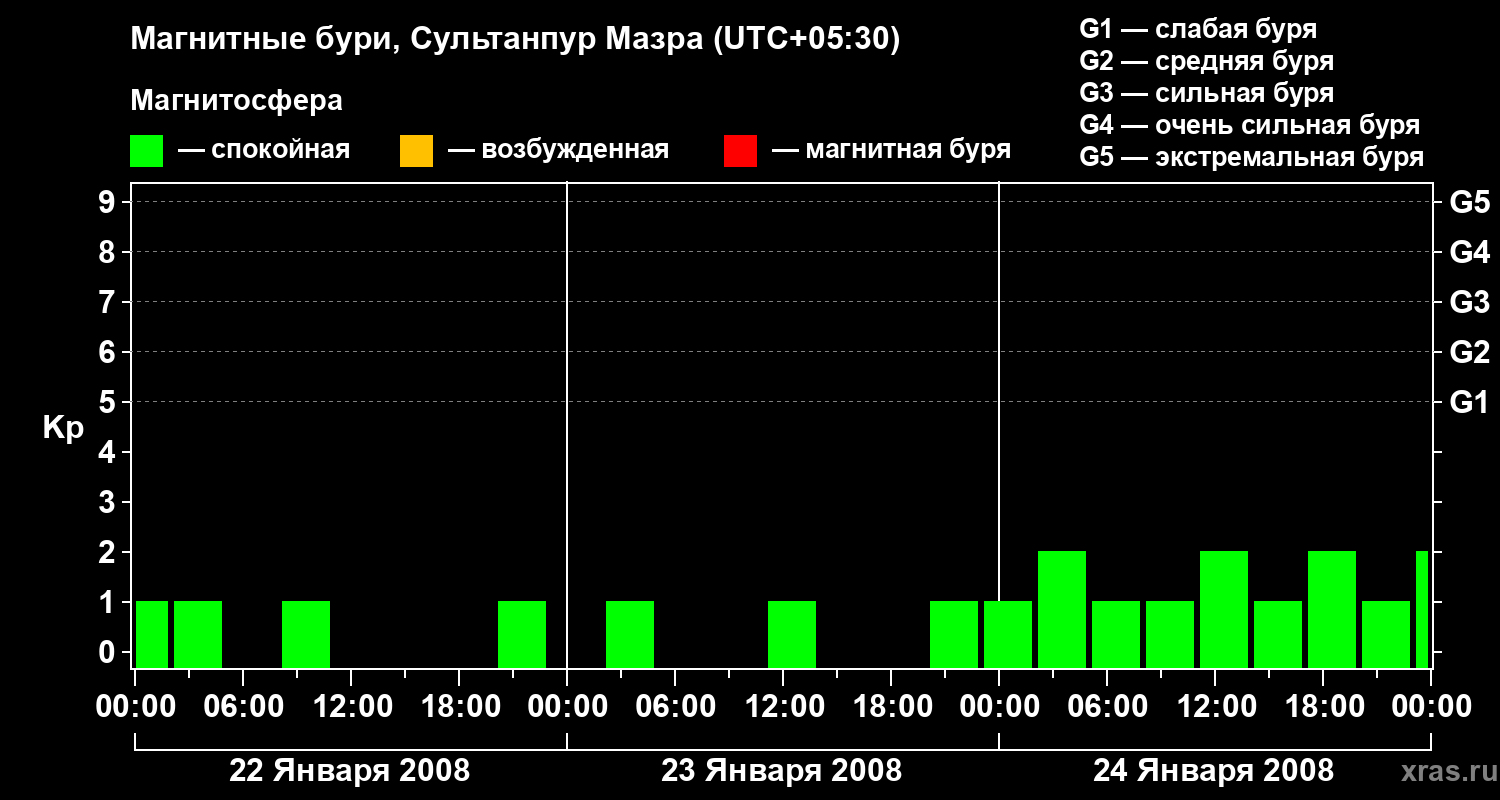Click the Kp 2 bar at 12:00 on 24 Января

pos(1224,609)
